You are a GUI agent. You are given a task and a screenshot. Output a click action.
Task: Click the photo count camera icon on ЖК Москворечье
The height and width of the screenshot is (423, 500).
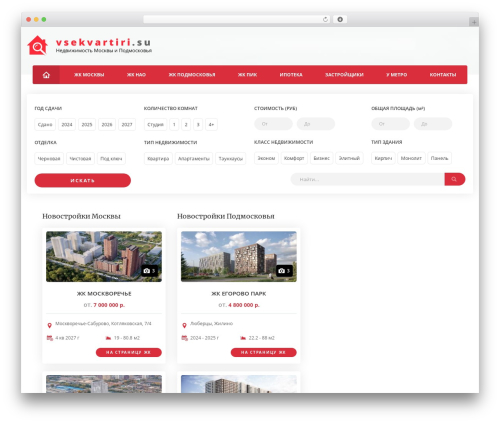pos(146,271)
